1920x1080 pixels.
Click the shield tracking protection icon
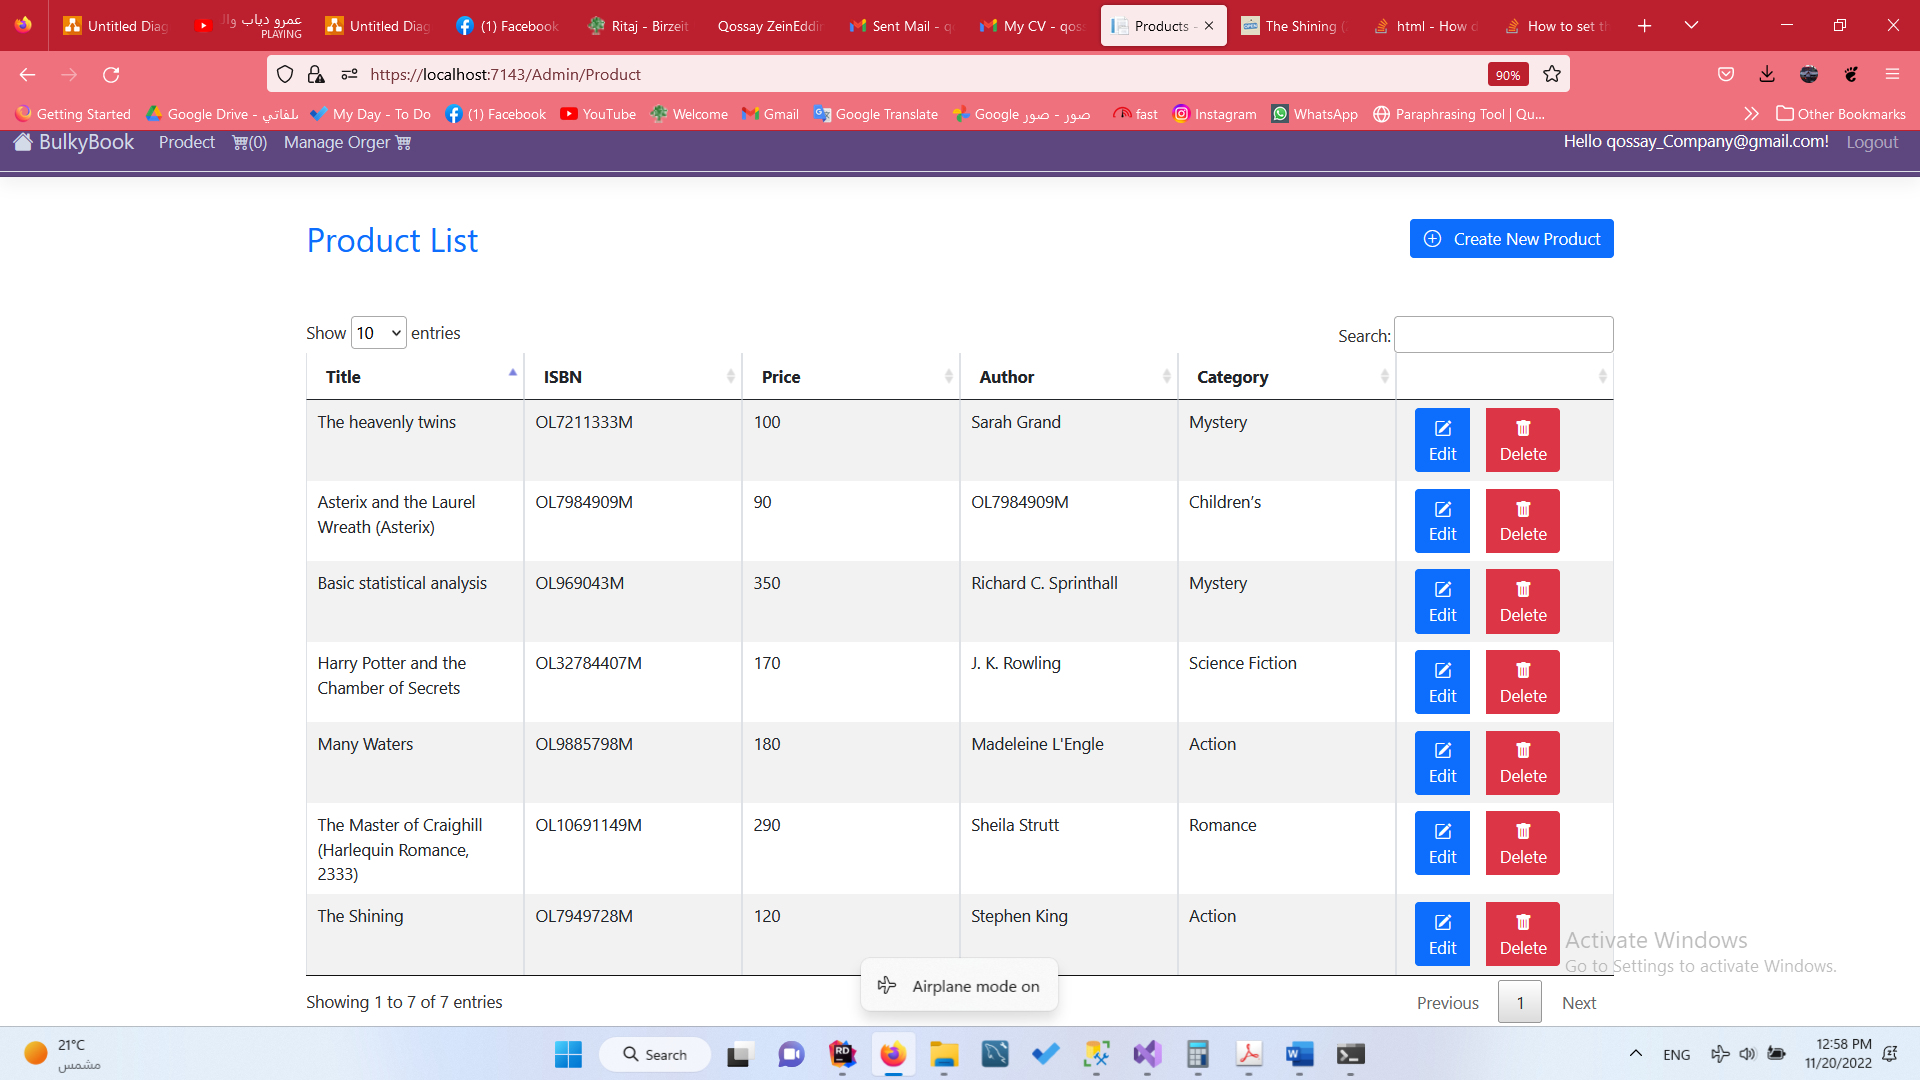(285, 74)
